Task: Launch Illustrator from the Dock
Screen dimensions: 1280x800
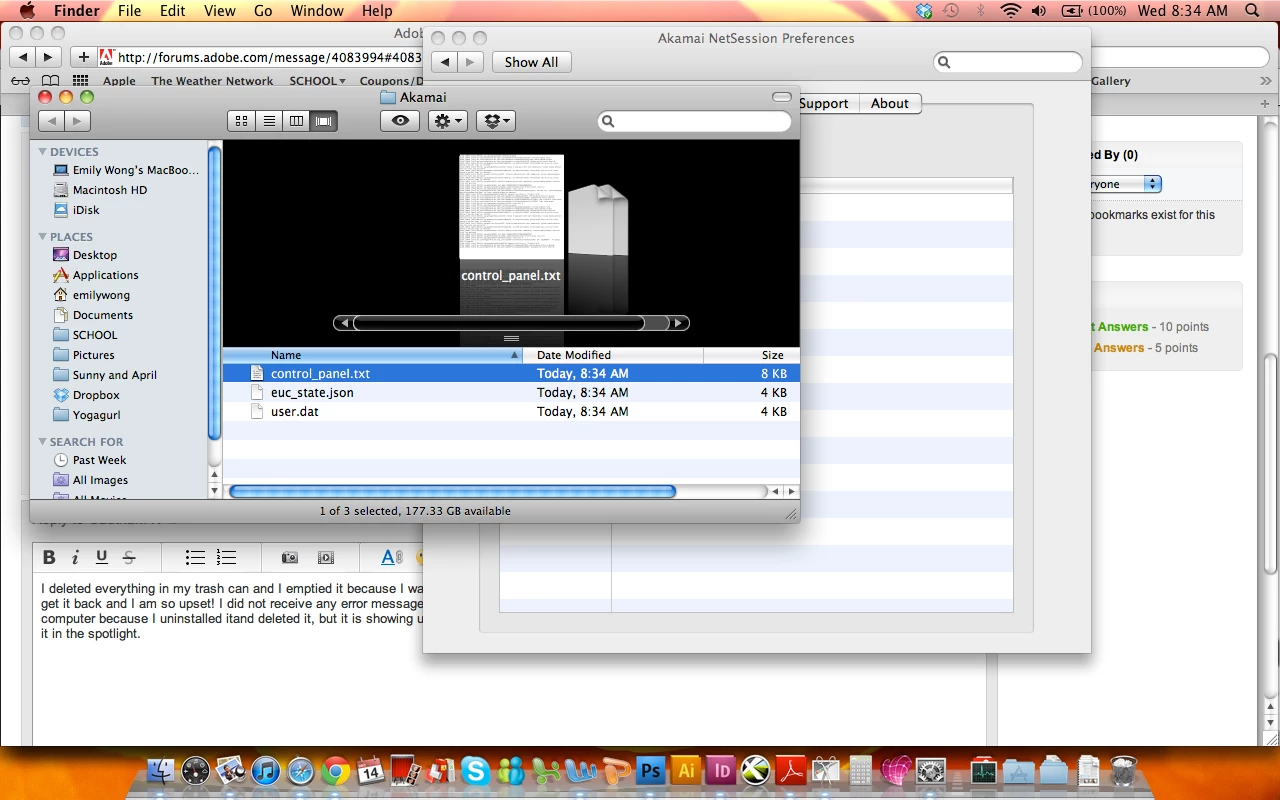Action: [x=686, y=771]
